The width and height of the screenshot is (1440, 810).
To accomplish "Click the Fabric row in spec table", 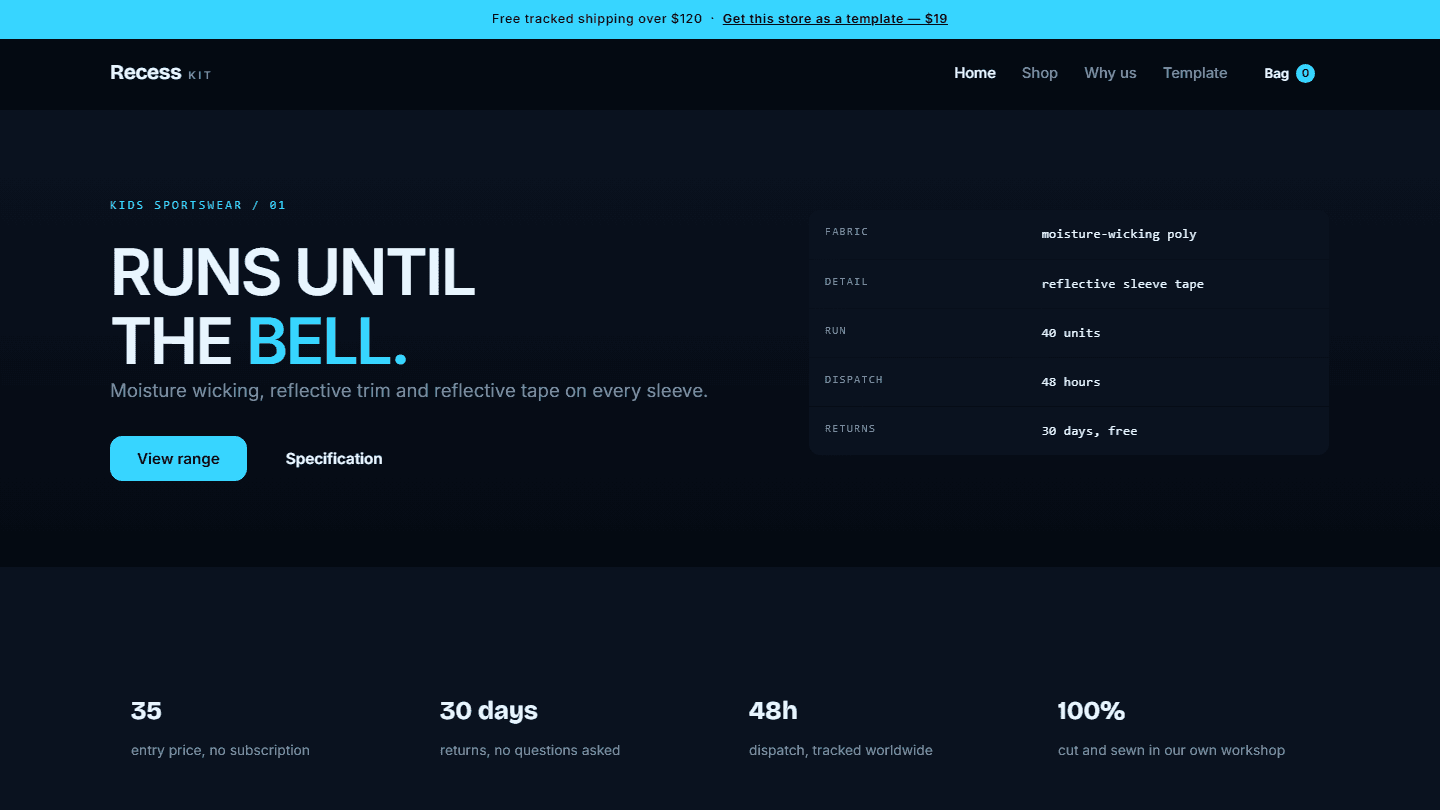I will (x=1069, y=234).
